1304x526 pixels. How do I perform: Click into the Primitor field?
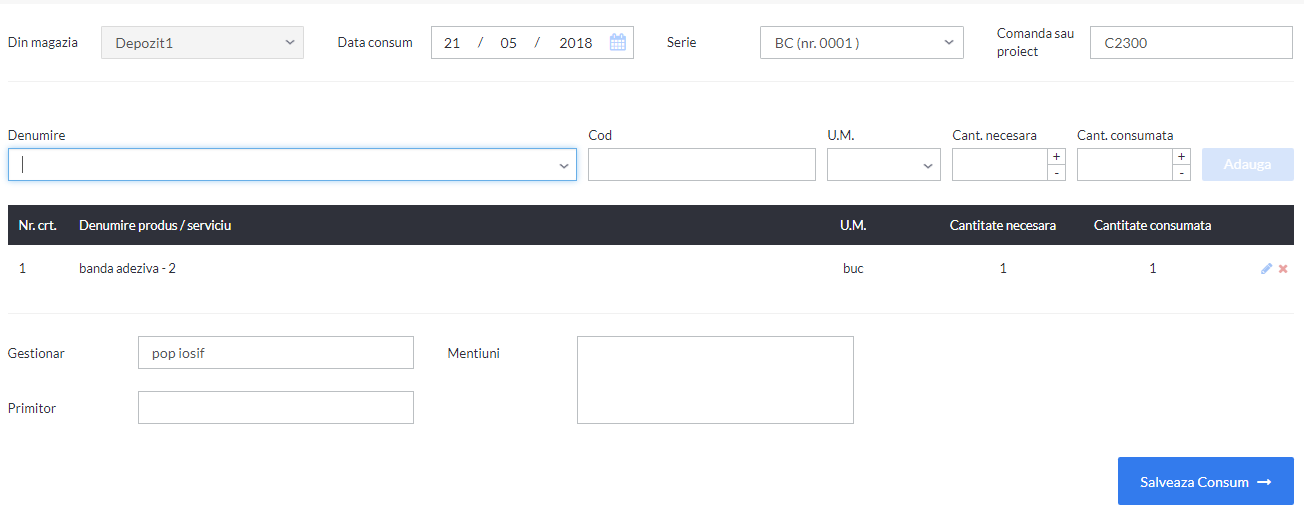[x=276, y=407]
